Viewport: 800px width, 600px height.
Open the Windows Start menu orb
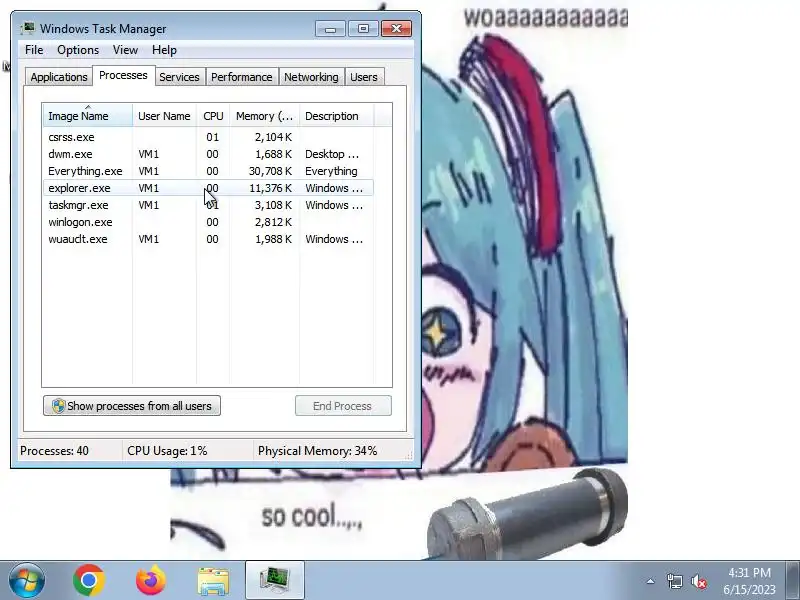[27, 580]
